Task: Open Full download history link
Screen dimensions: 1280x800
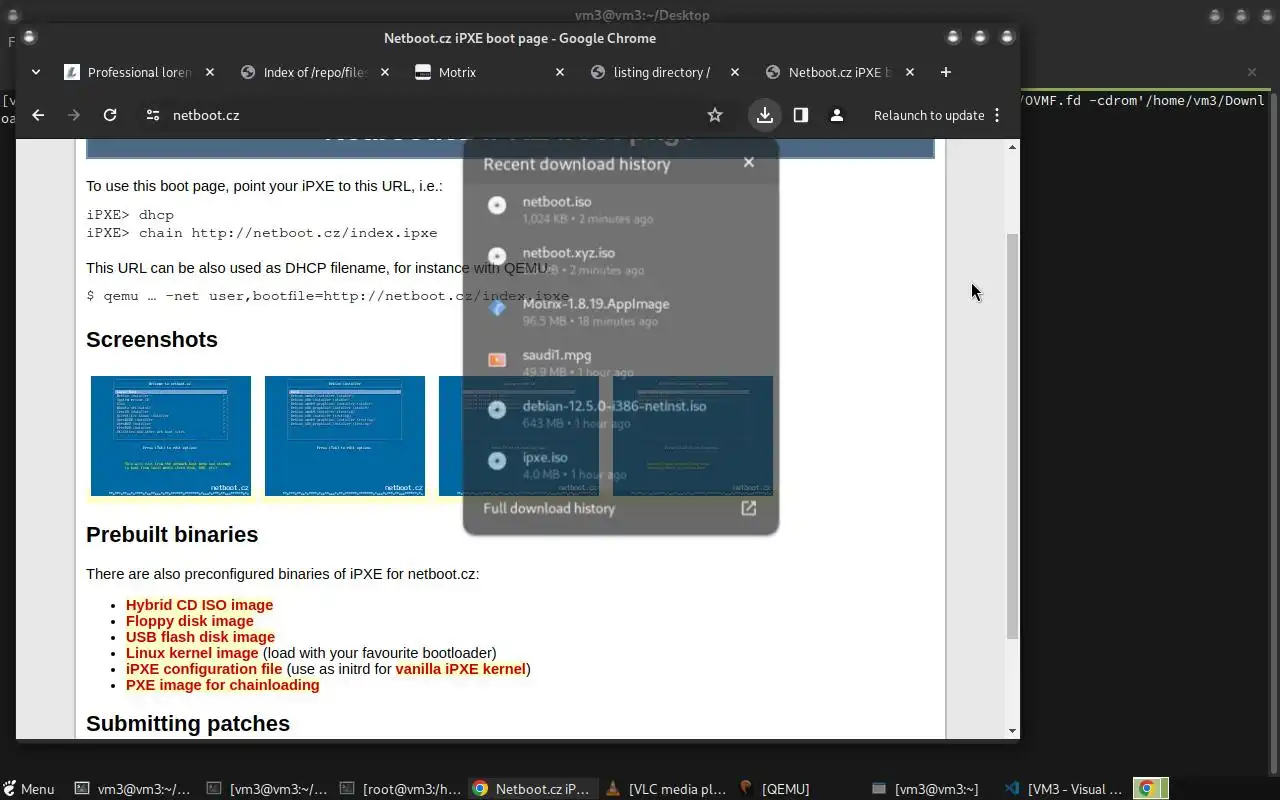Action: [x=549, y=508]
